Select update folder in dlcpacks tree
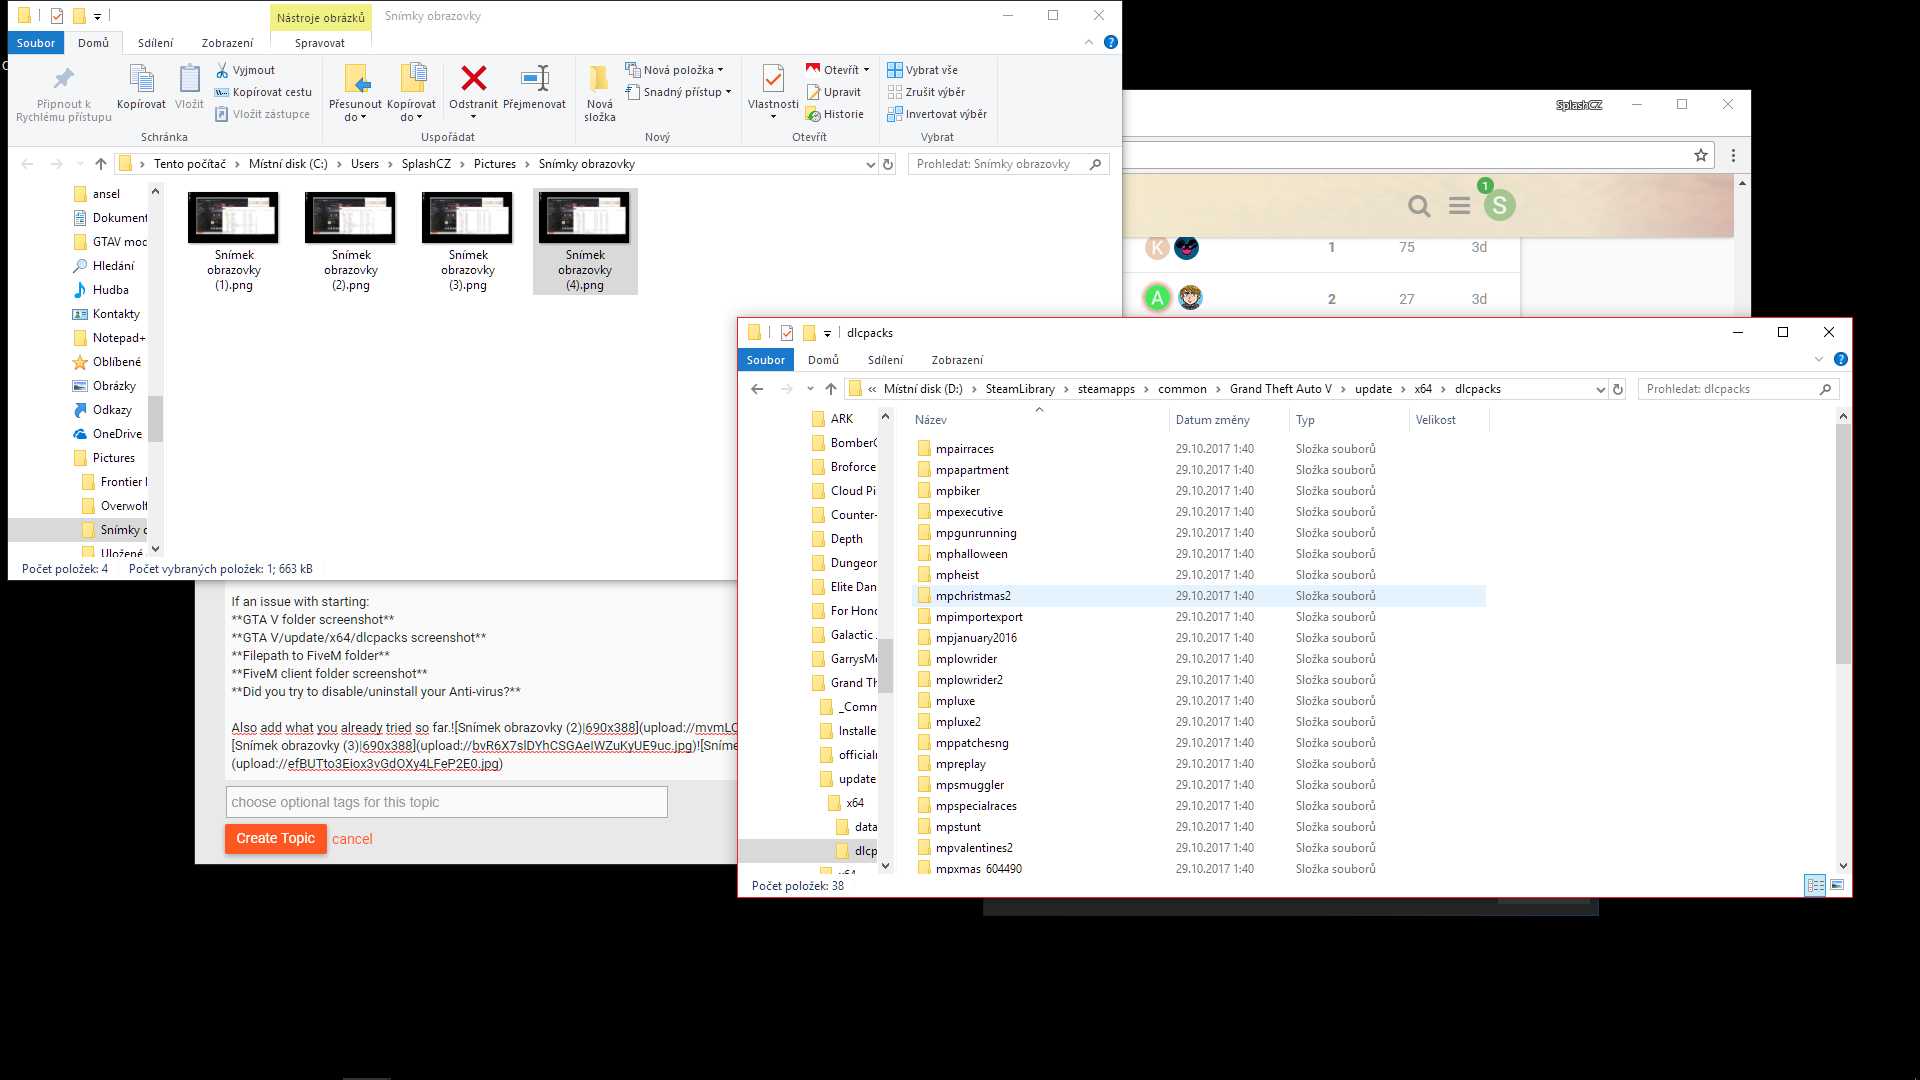The height and width of the screenshot is (1080, 1920). (x=848, y=779)
